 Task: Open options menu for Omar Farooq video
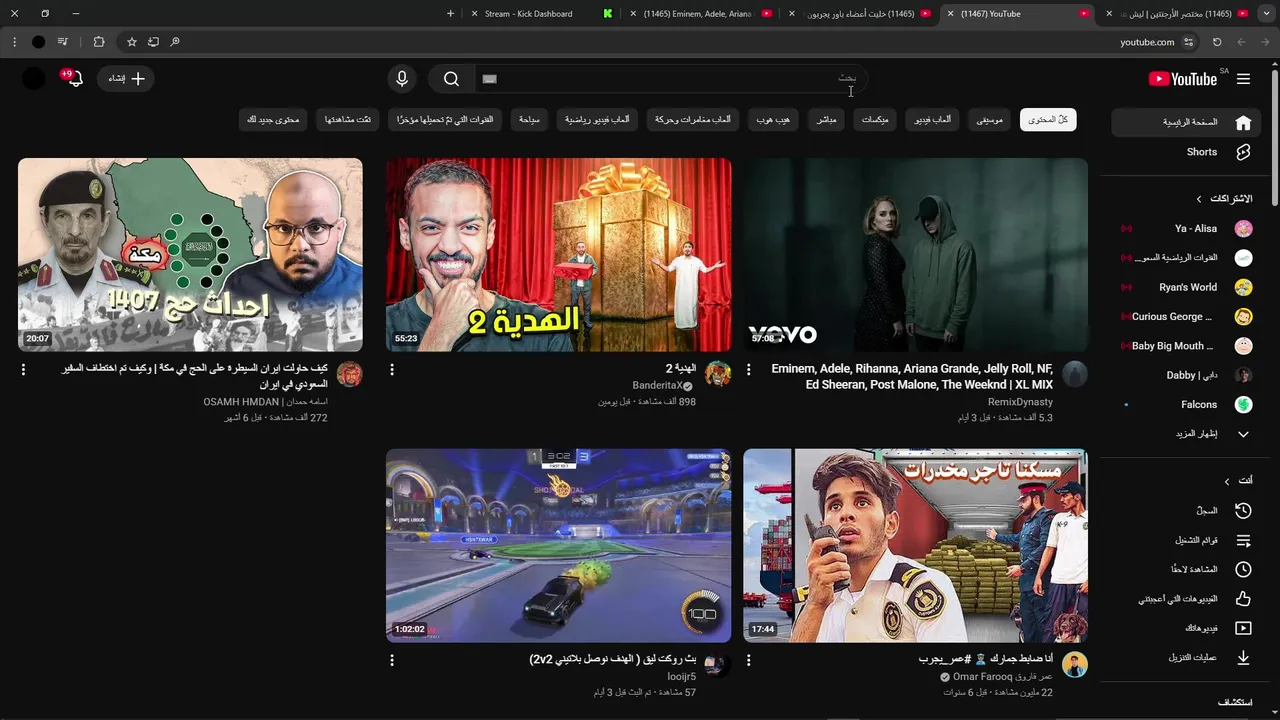click(749, 661)
